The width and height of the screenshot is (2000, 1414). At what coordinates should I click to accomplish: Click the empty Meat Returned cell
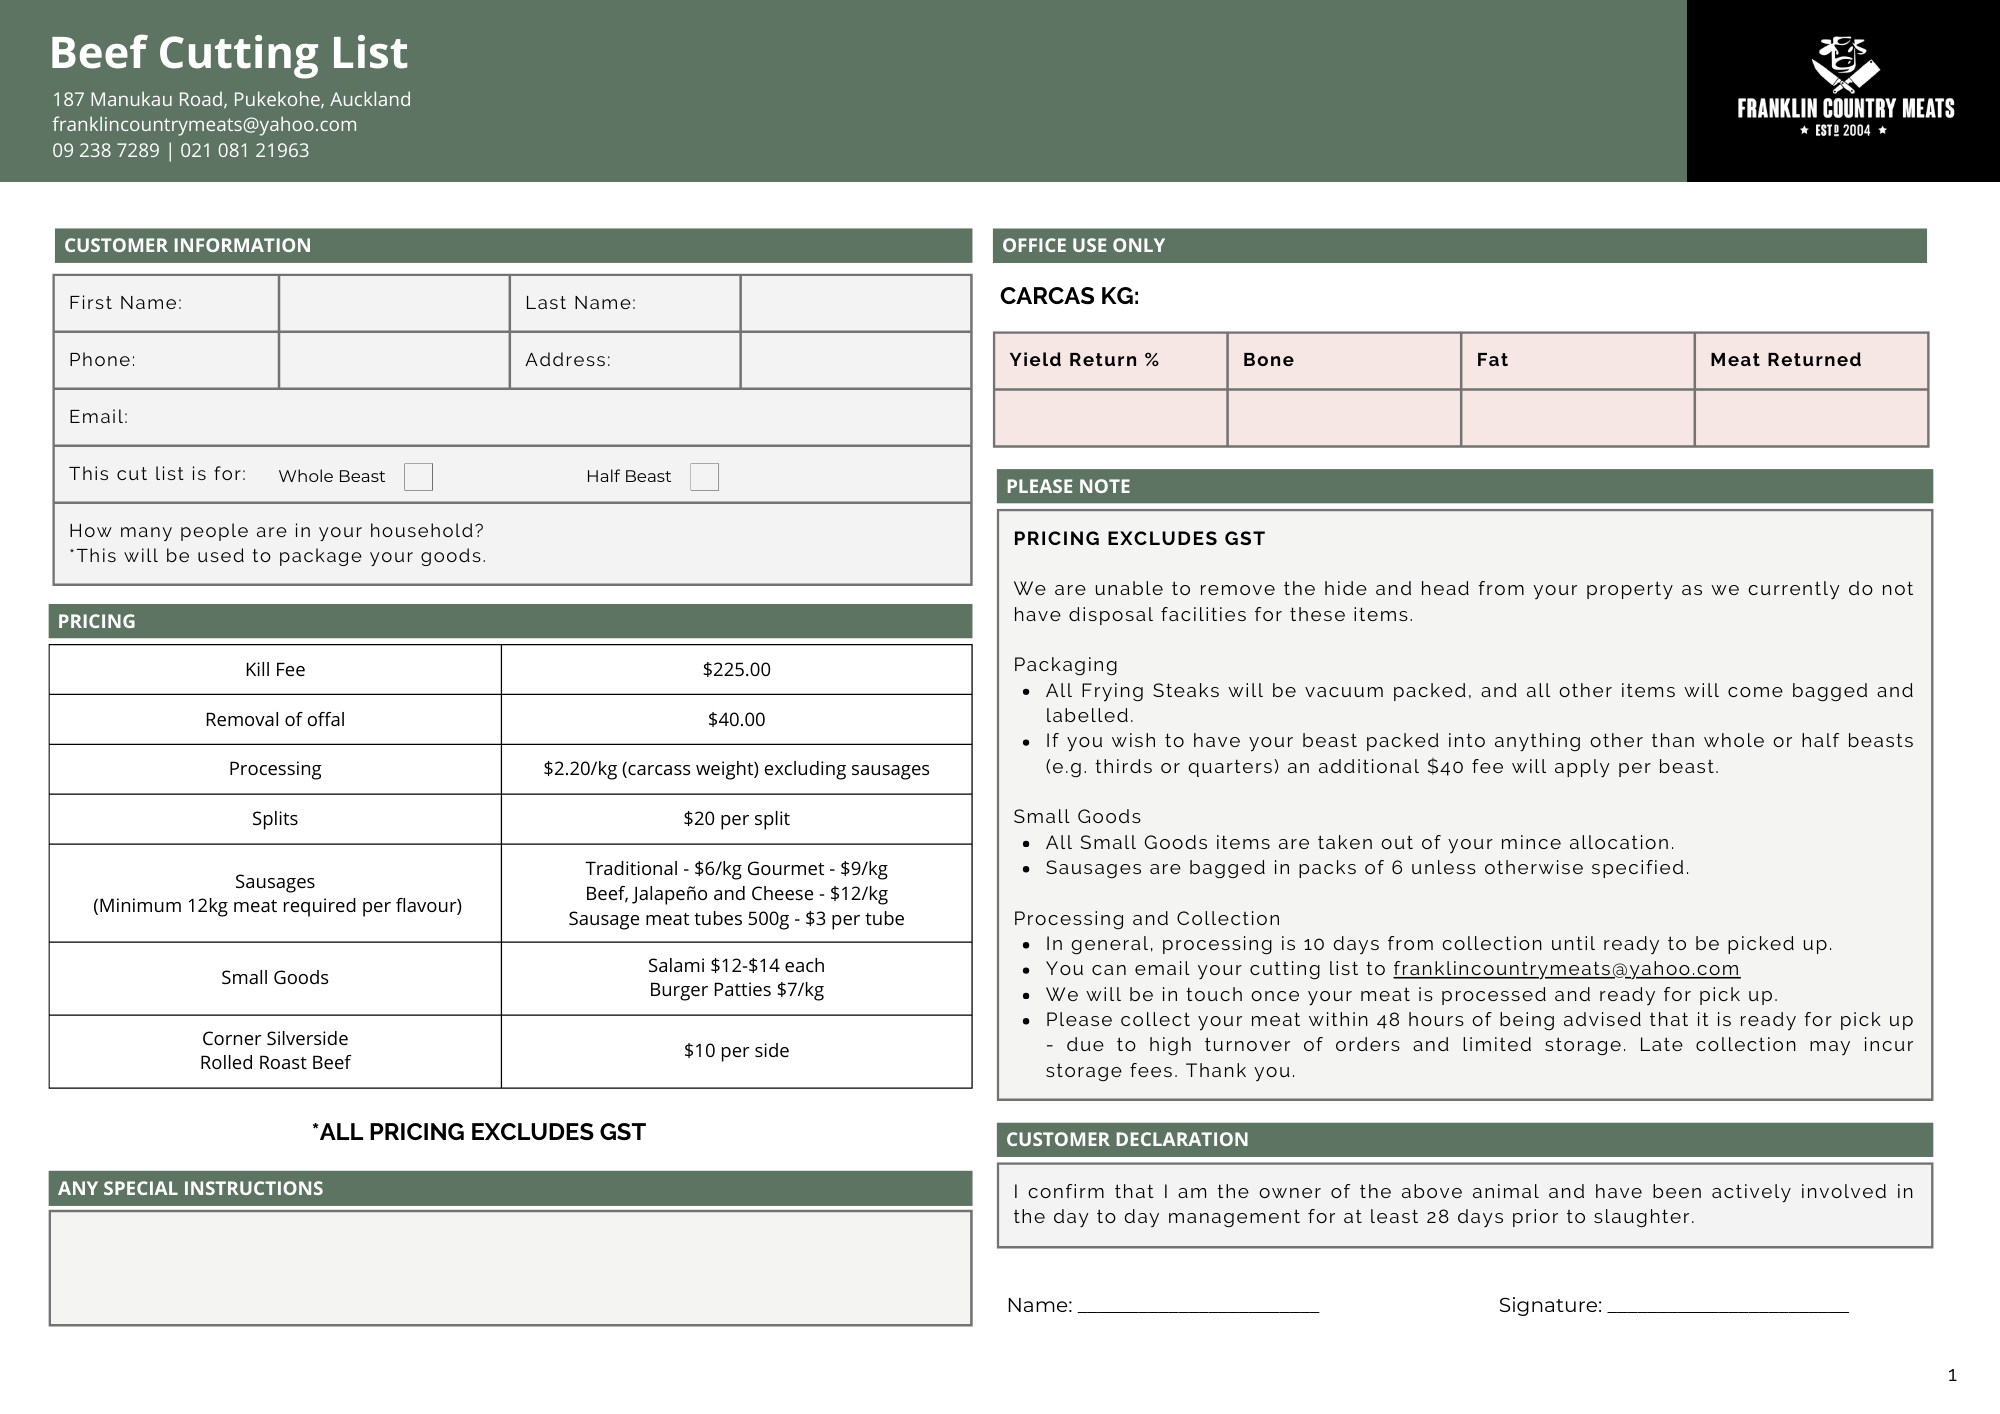[1812, 418]
